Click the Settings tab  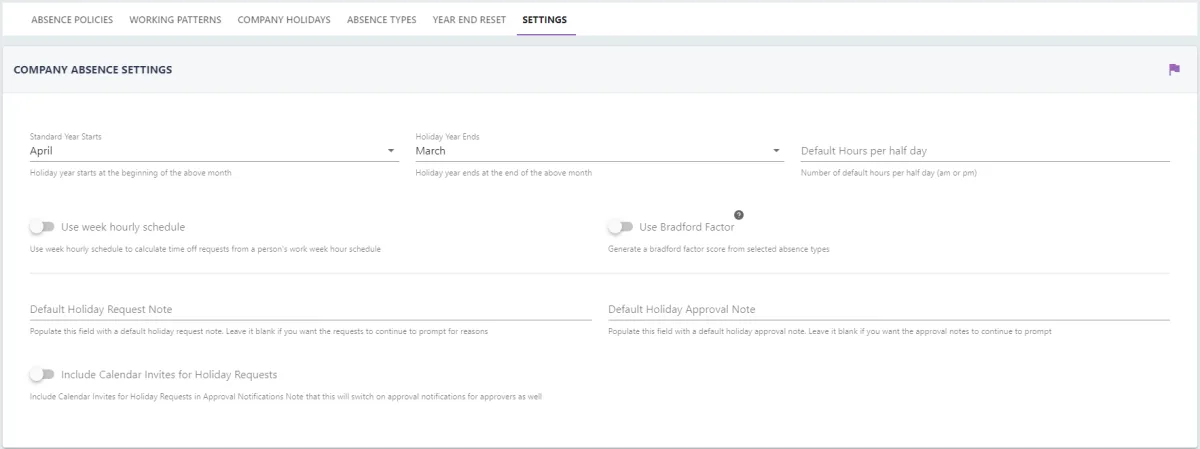pos(545,20)
